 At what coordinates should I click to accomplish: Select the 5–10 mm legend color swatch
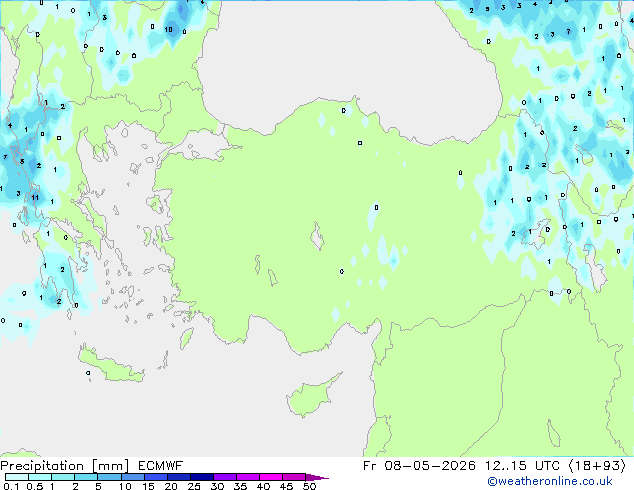(x=109, y=477)
